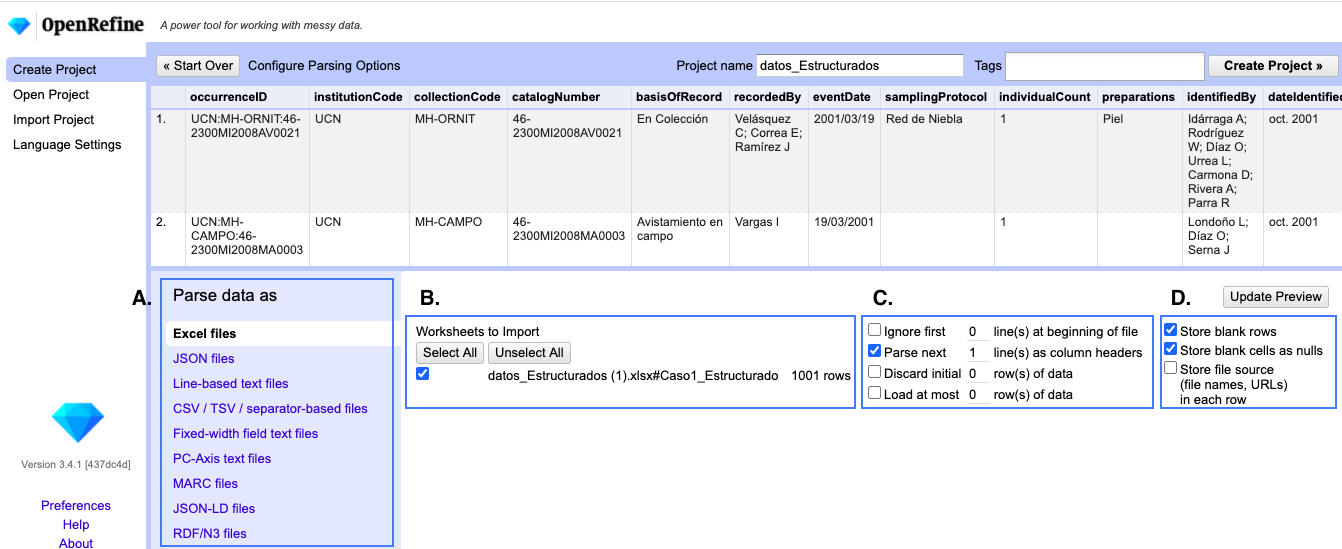Screen dimensions: 1342x549
Task: Click the datos_Estructurados worksheet file name
Action: tap(632, 376)
